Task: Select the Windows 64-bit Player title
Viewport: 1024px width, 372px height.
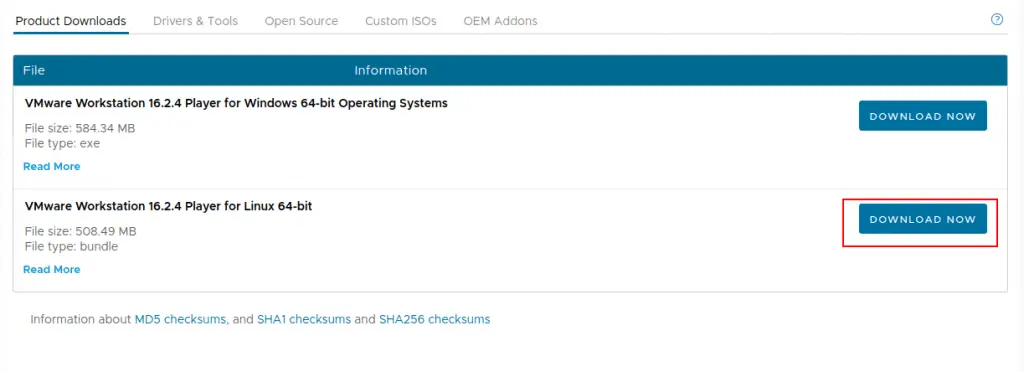Action: (236, 103)
